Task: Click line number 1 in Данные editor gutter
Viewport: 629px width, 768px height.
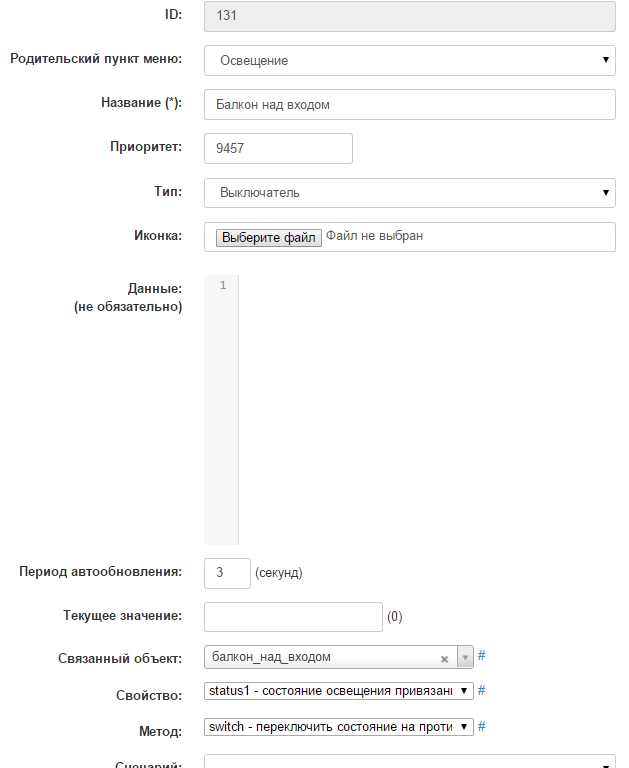Action: click(x=222, y=286)
